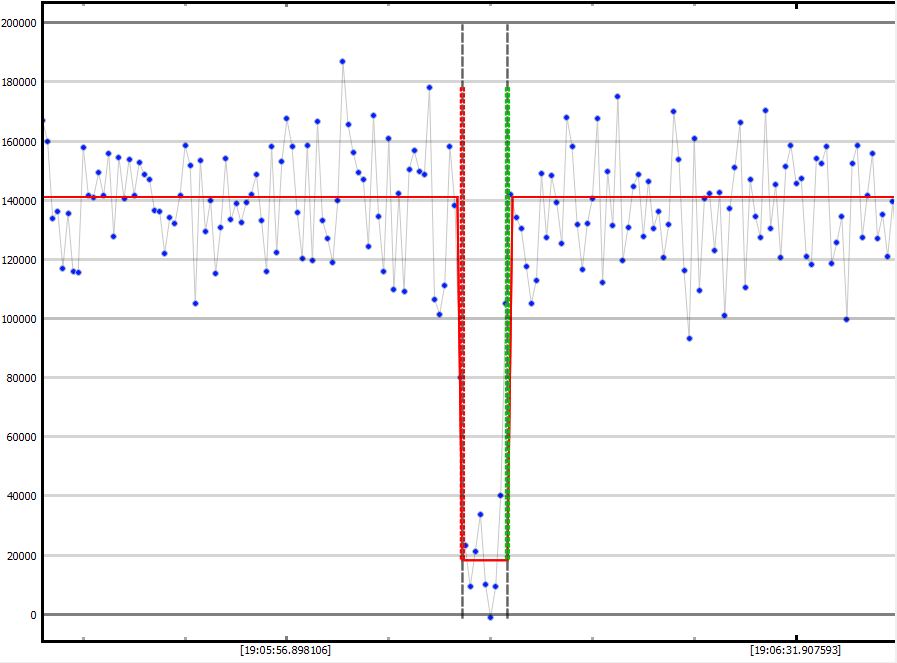The image size is (897, 663).
Task: Click the 200000 y-axis label
Action: click(x=20, y=23)
